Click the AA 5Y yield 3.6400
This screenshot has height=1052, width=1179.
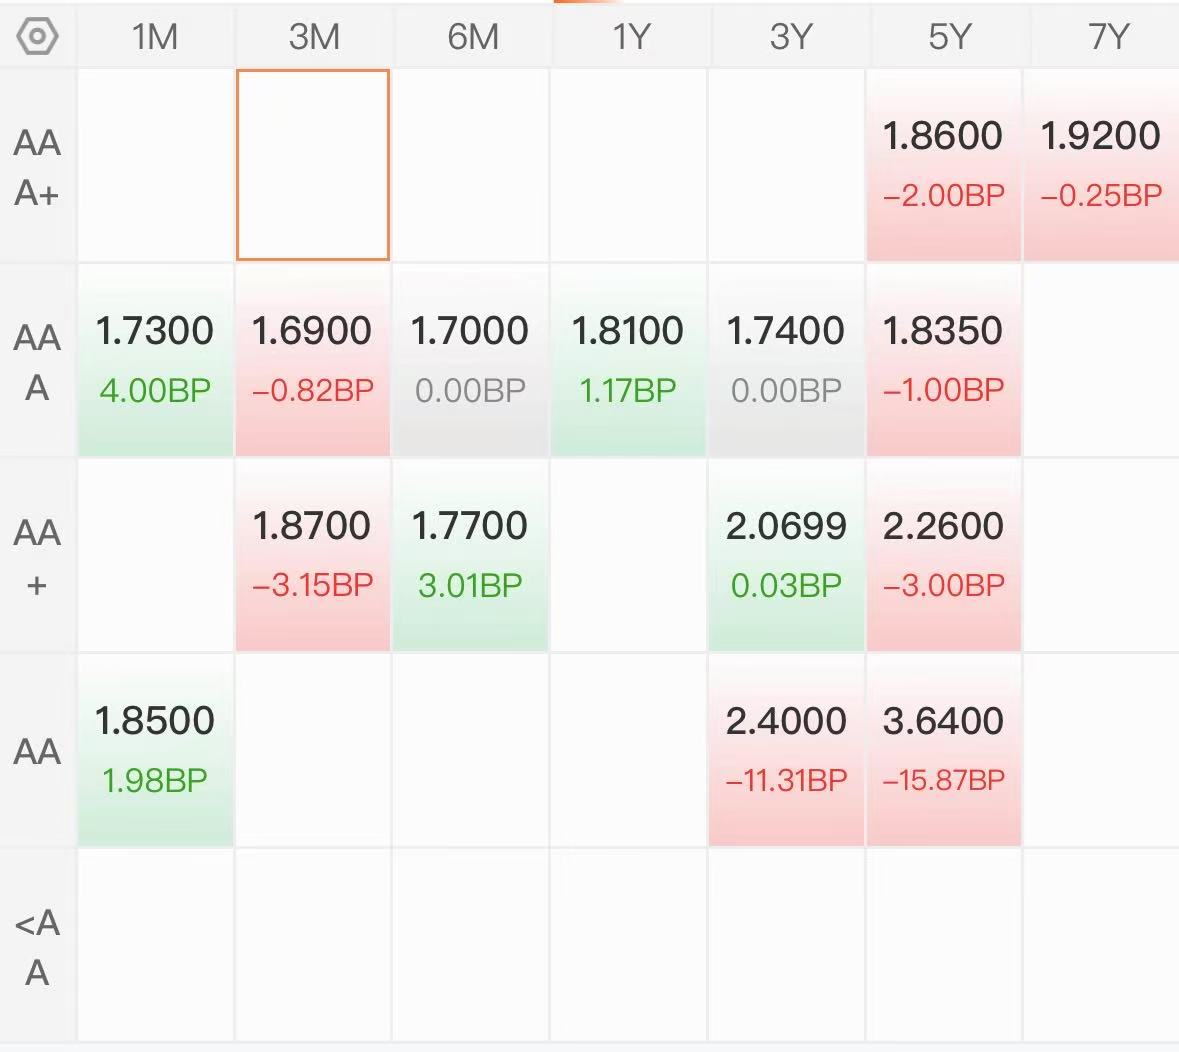943,750
